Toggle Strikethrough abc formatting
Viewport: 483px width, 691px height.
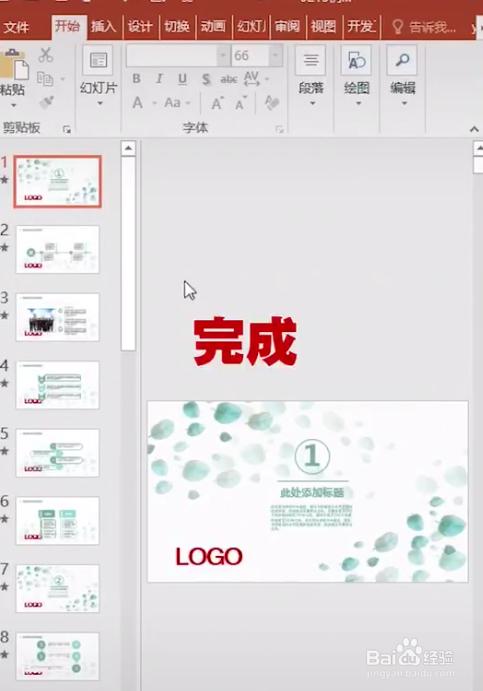tap(229, 79)
